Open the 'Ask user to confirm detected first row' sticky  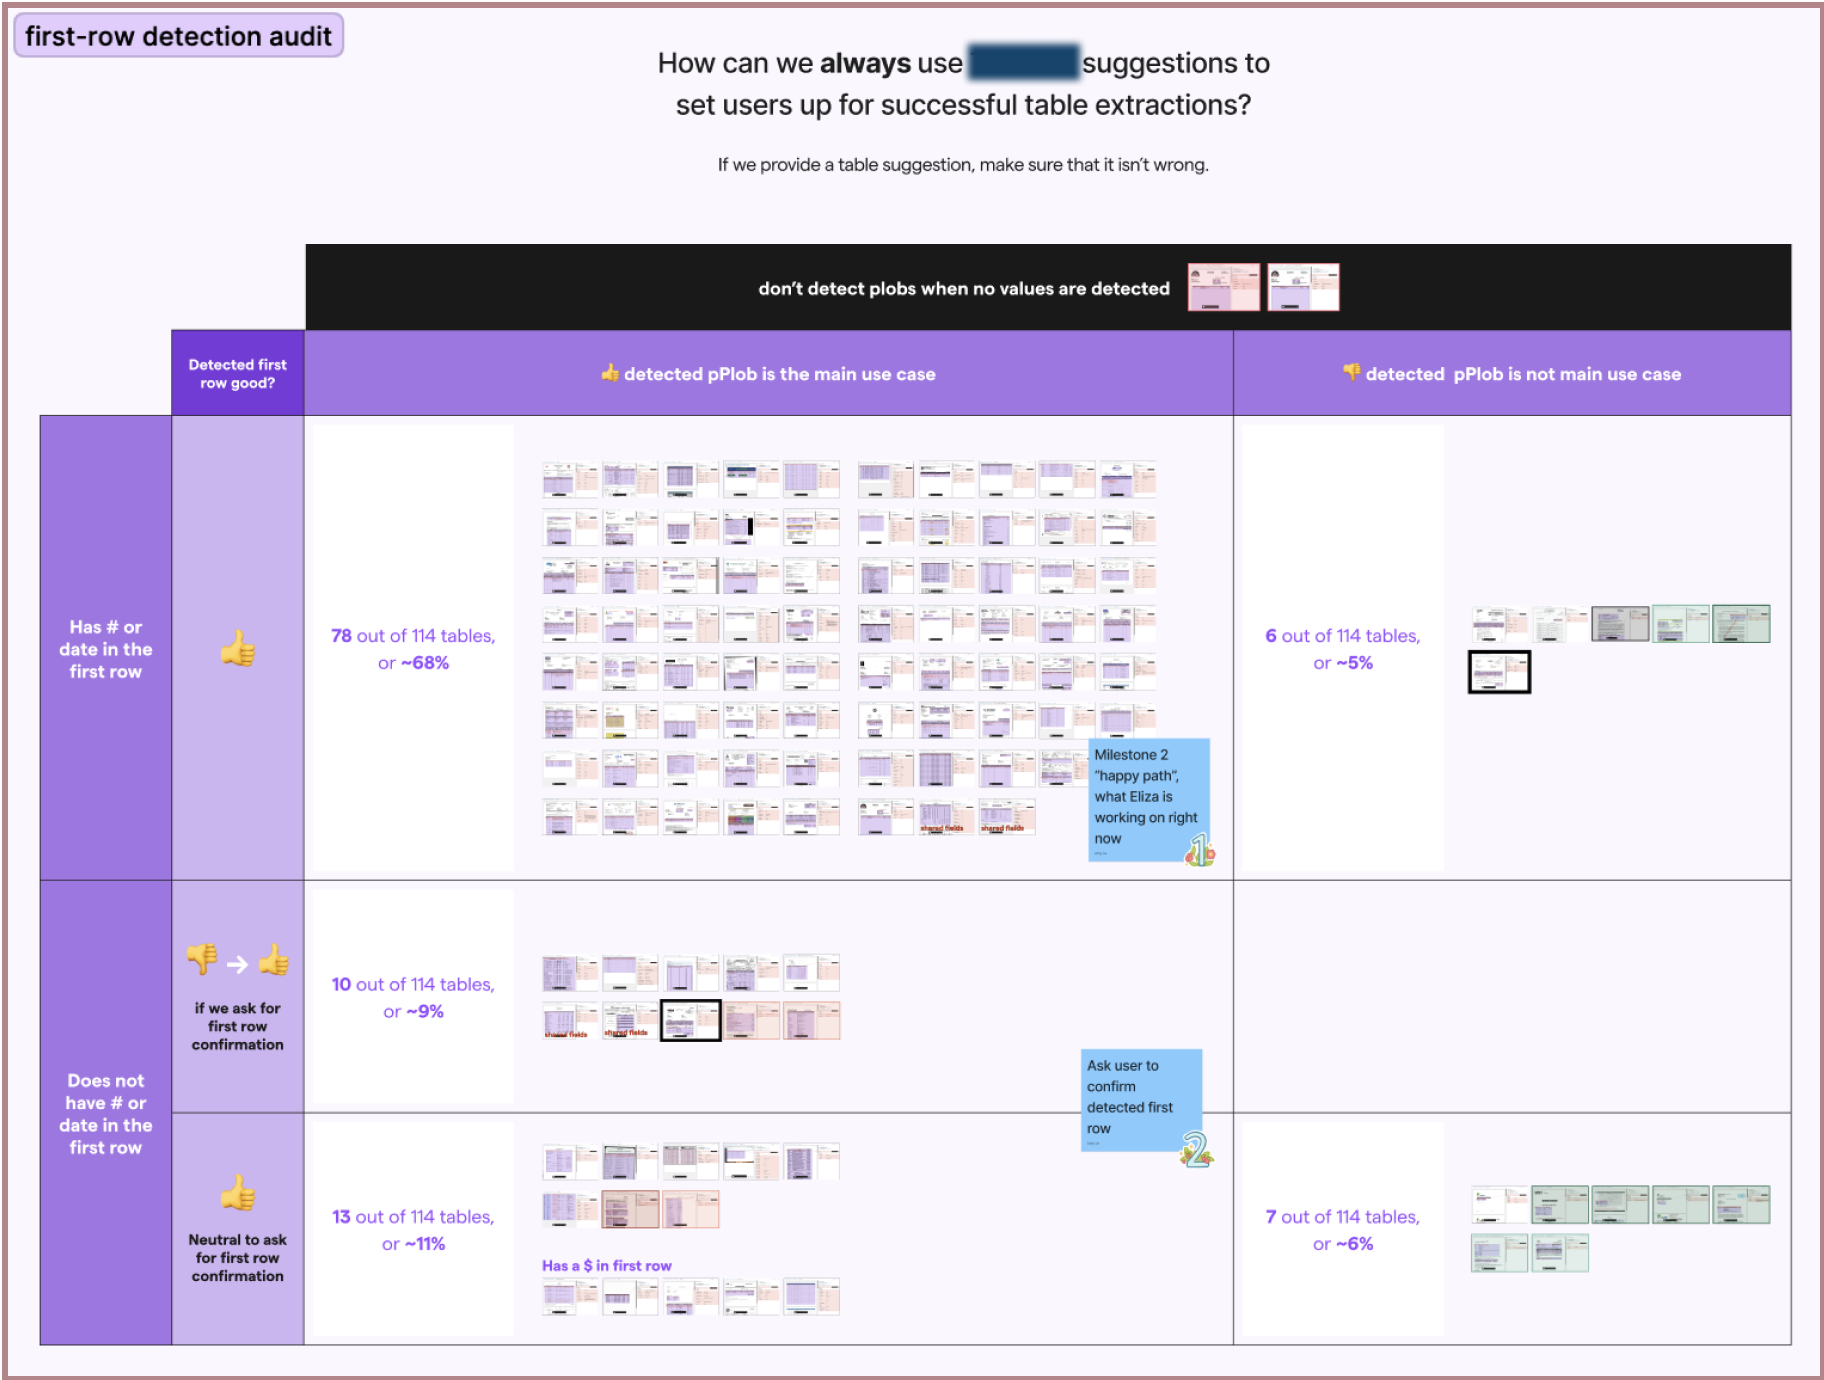coord(1140,1100)
